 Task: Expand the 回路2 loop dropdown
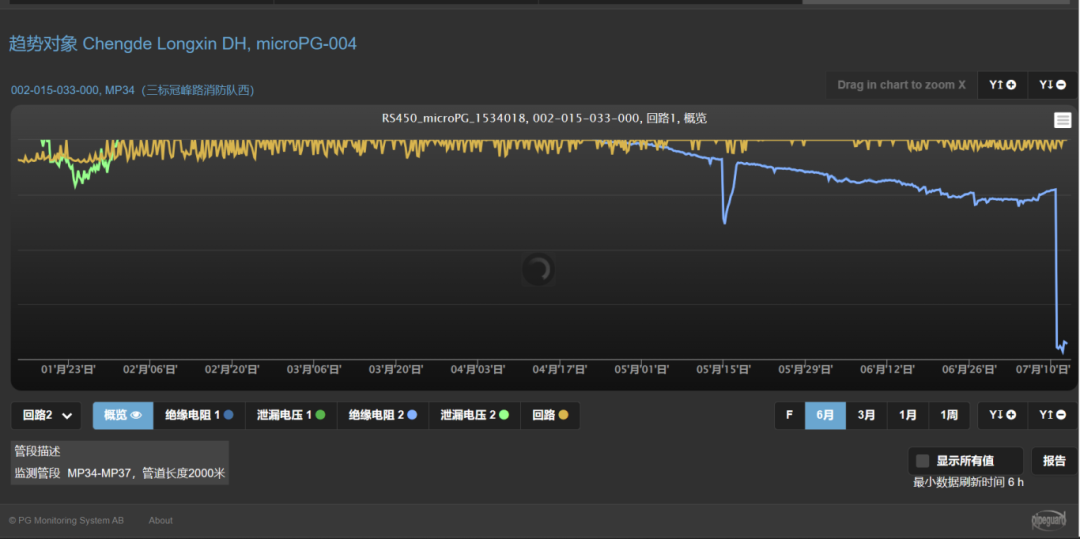47,415
